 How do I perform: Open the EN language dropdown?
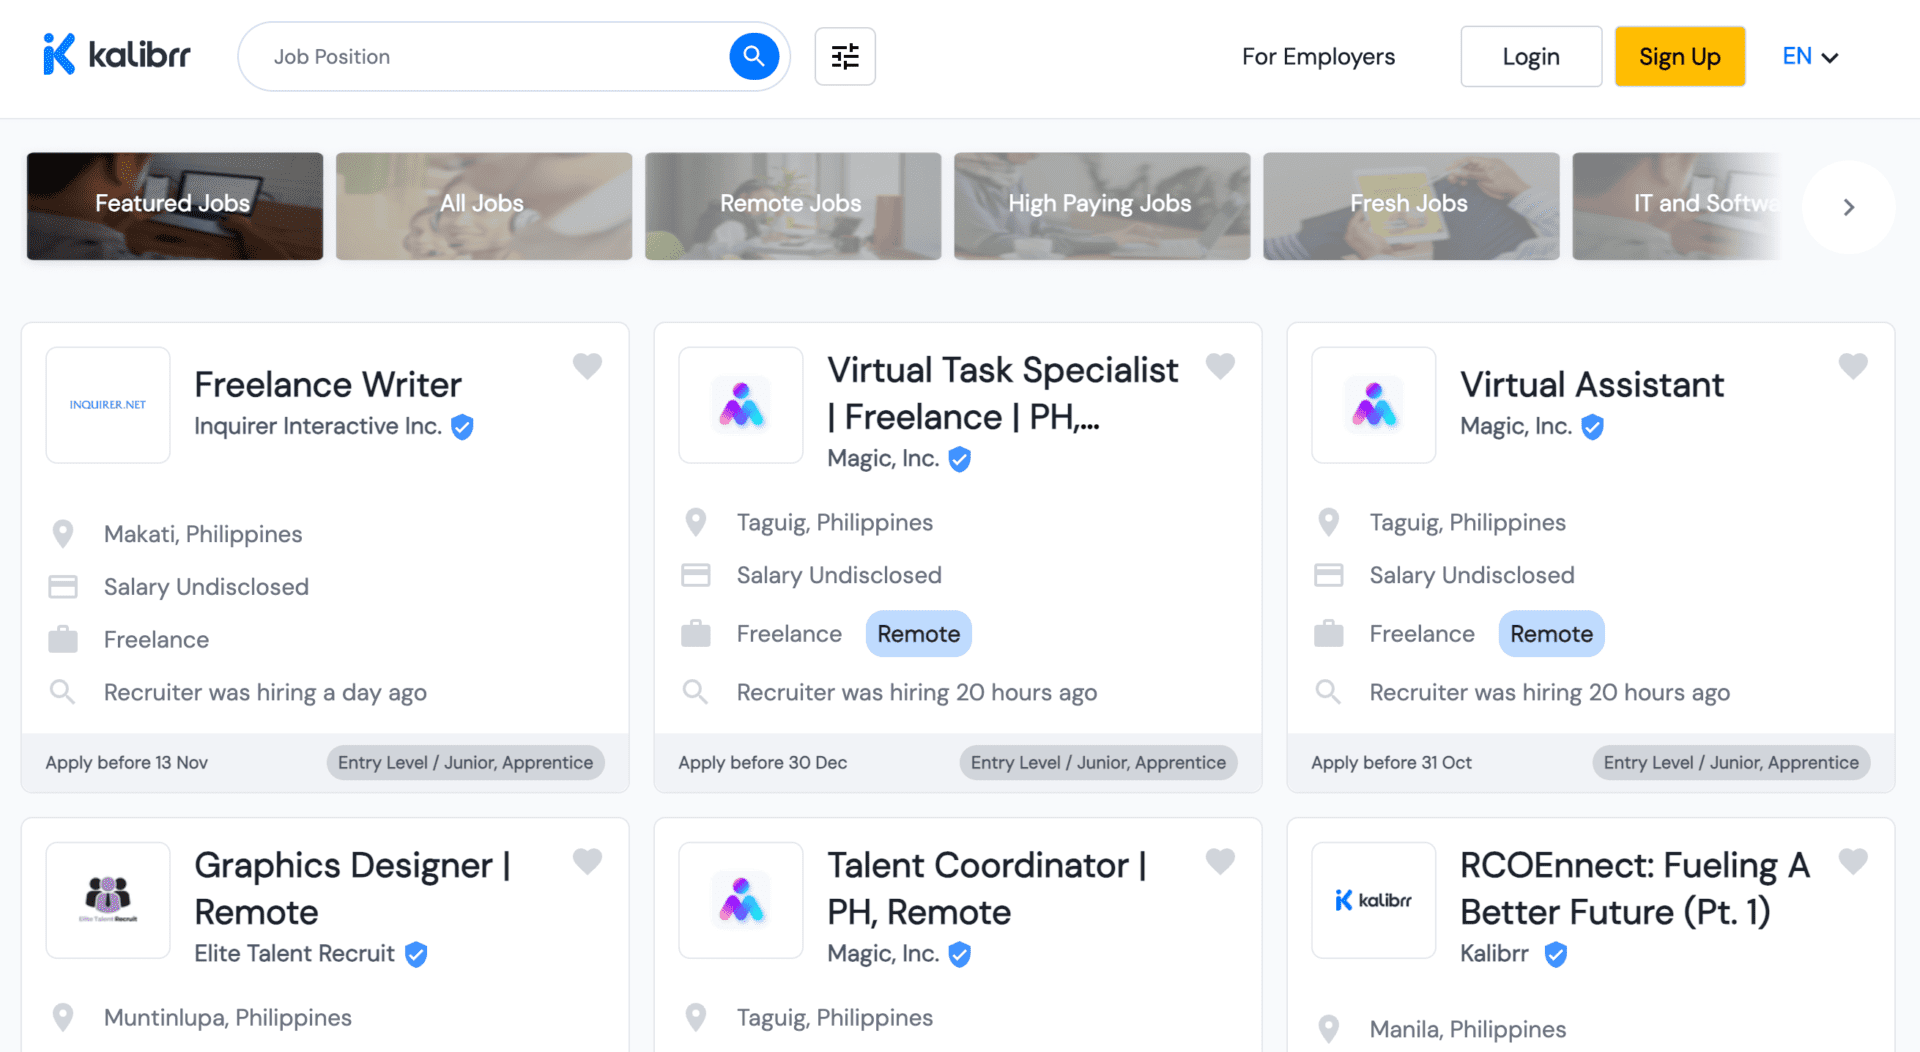1809,56
